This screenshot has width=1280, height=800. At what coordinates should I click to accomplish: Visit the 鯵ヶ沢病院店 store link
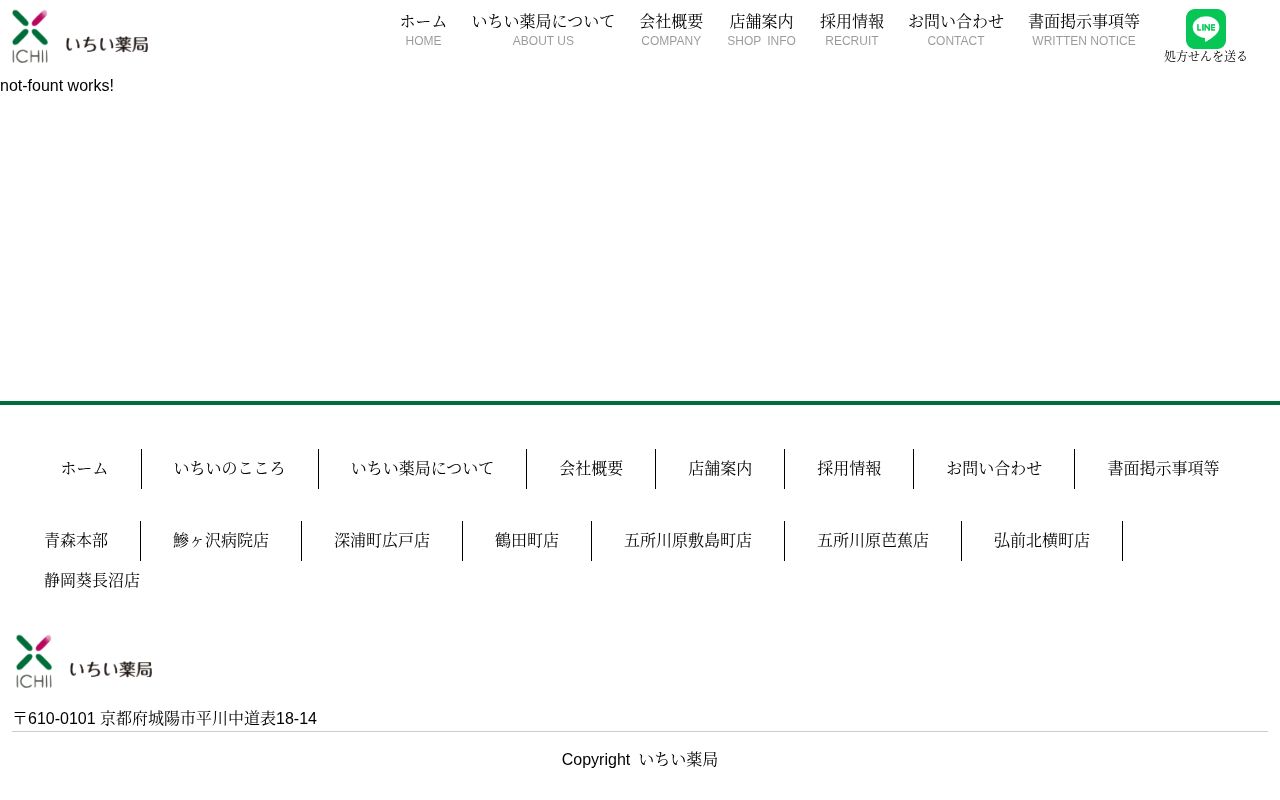point(221,541)
